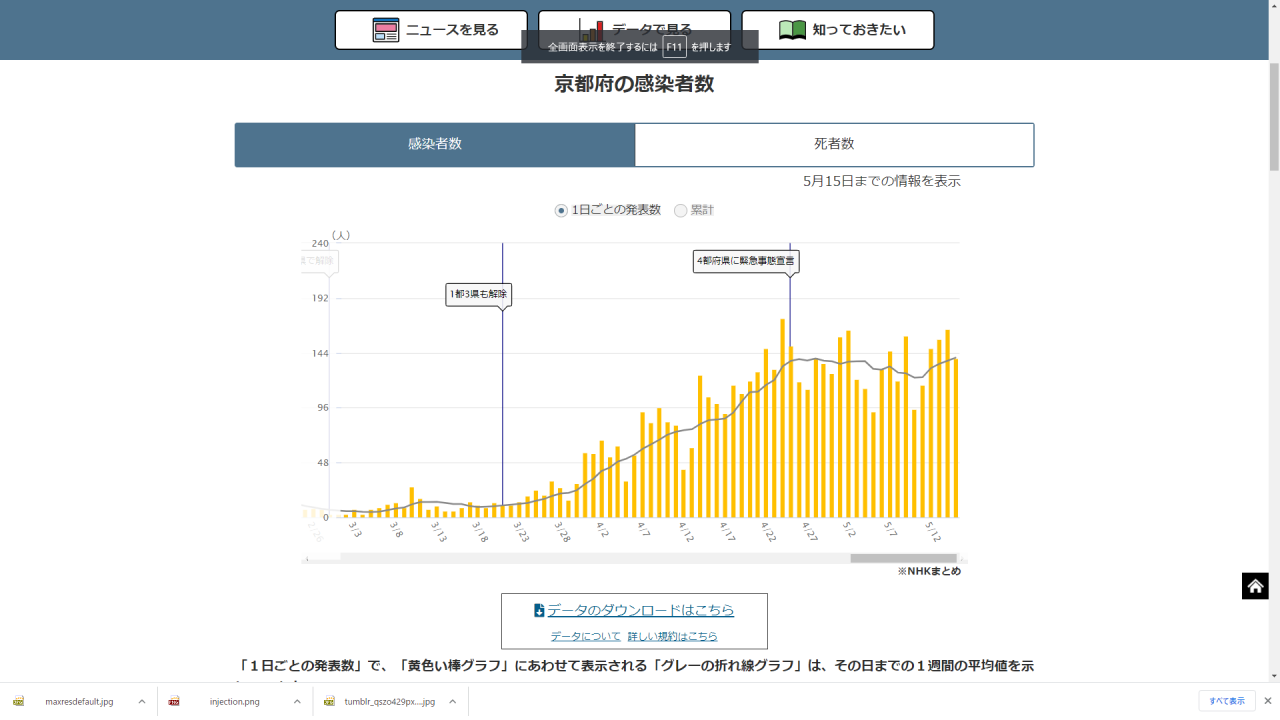The image size is (1280, 720).
Task: Click すべて表示 in downloads bar
Action: point(1227,701)
